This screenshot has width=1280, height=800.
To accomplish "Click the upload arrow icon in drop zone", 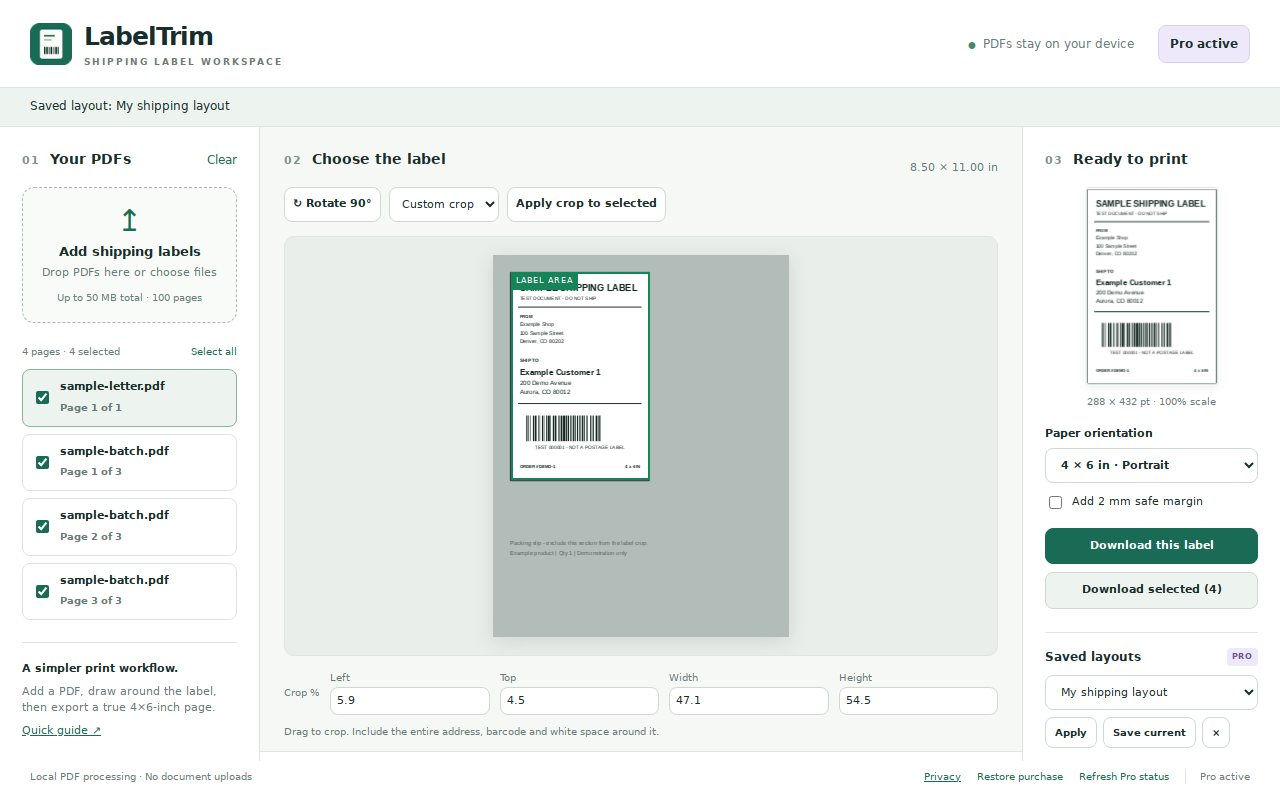I will (129, 220).
